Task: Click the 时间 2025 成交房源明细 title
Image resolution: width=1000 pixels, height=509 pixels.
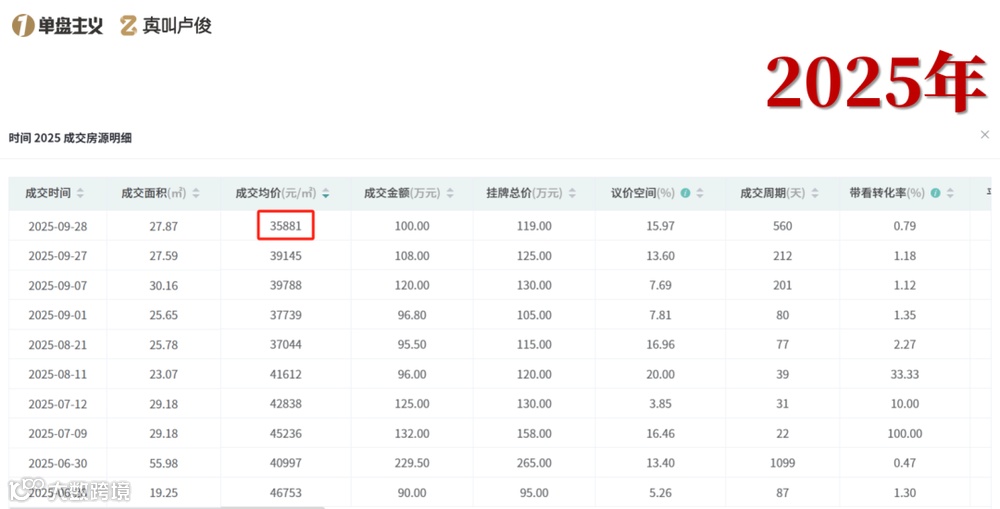Action: (70, 138)
